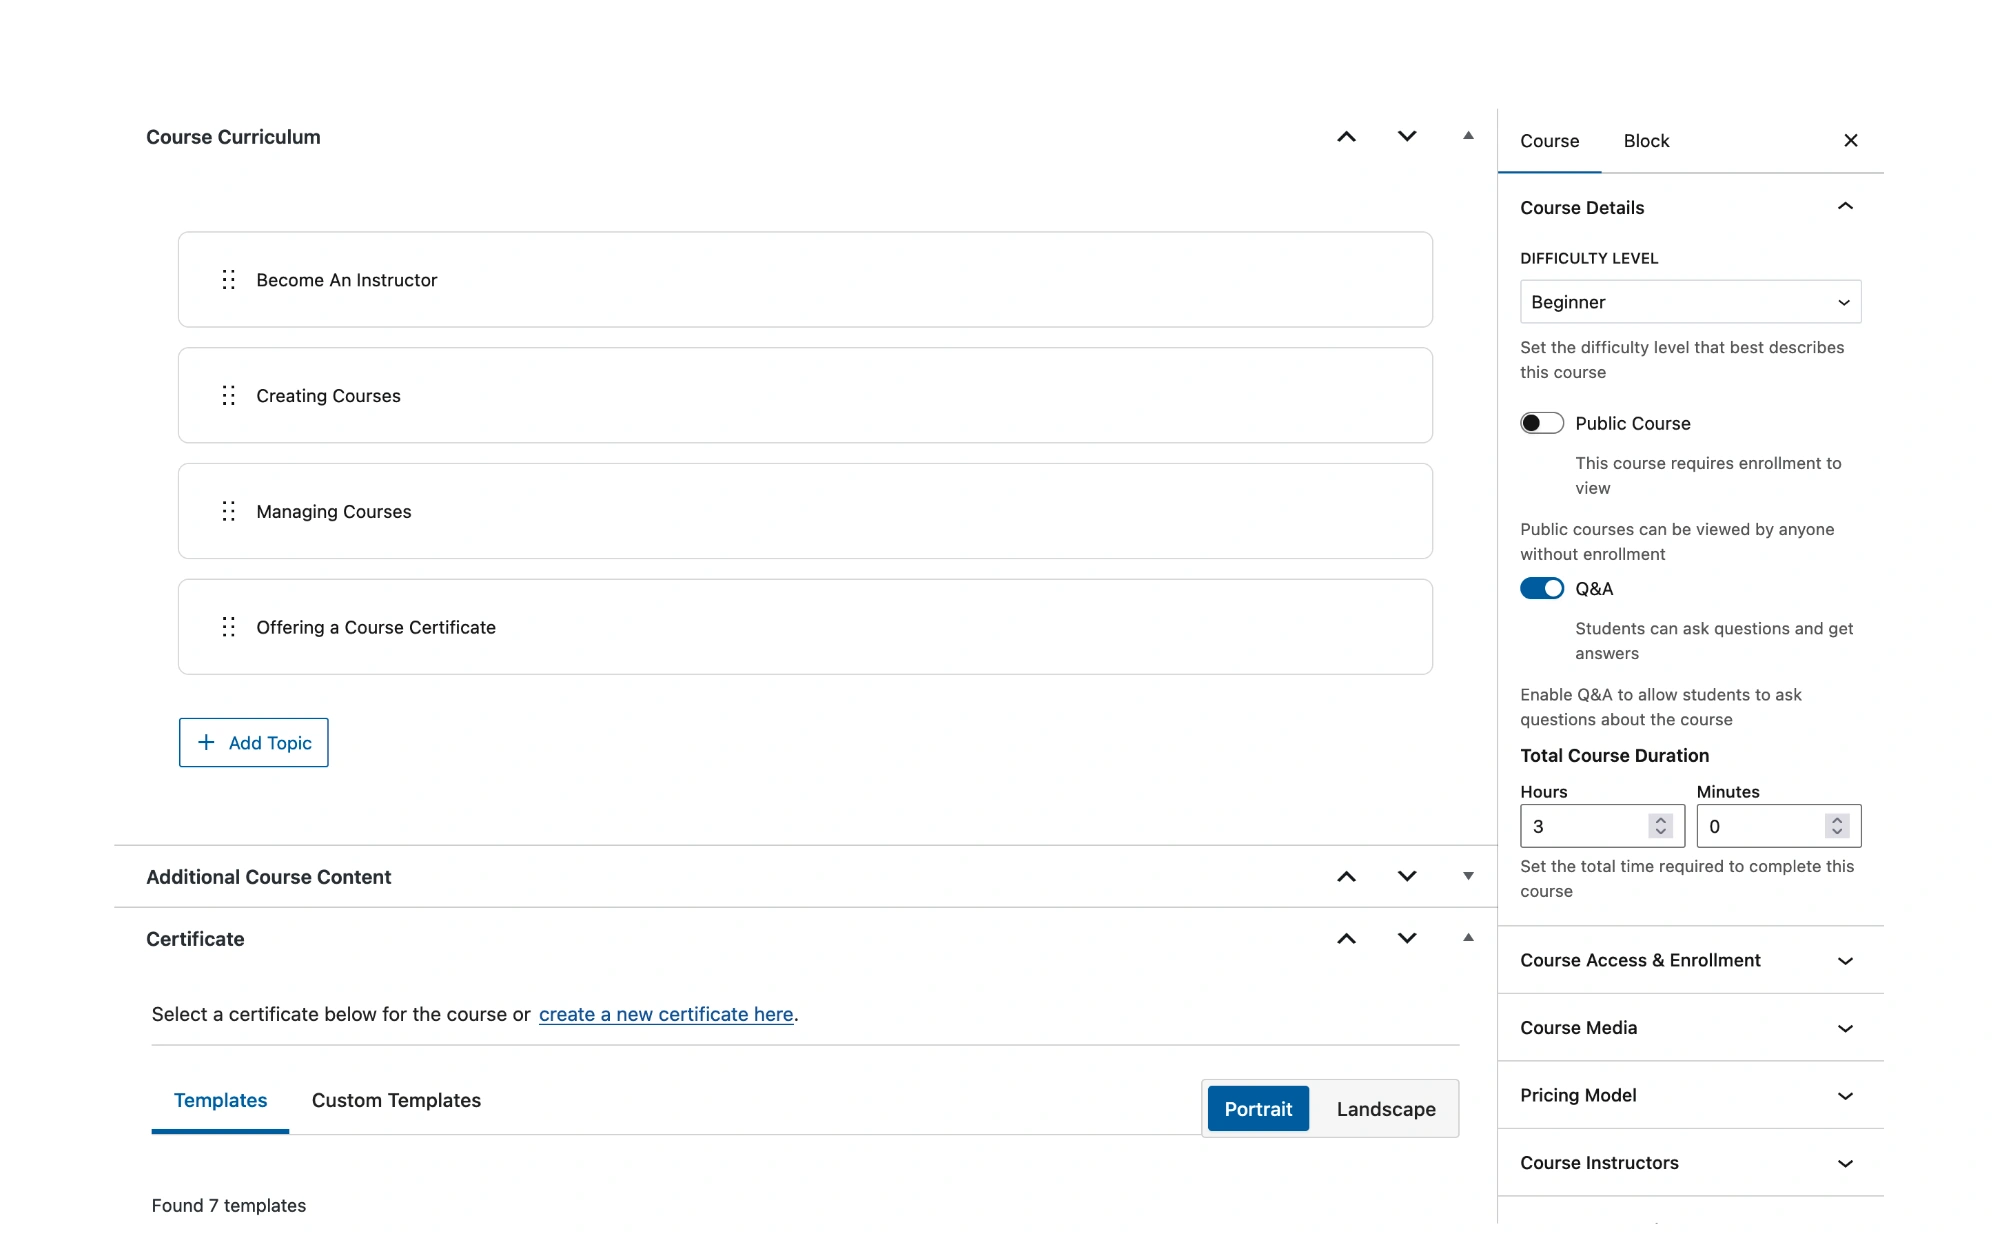Switch to the Block tab

(1646, 141)
